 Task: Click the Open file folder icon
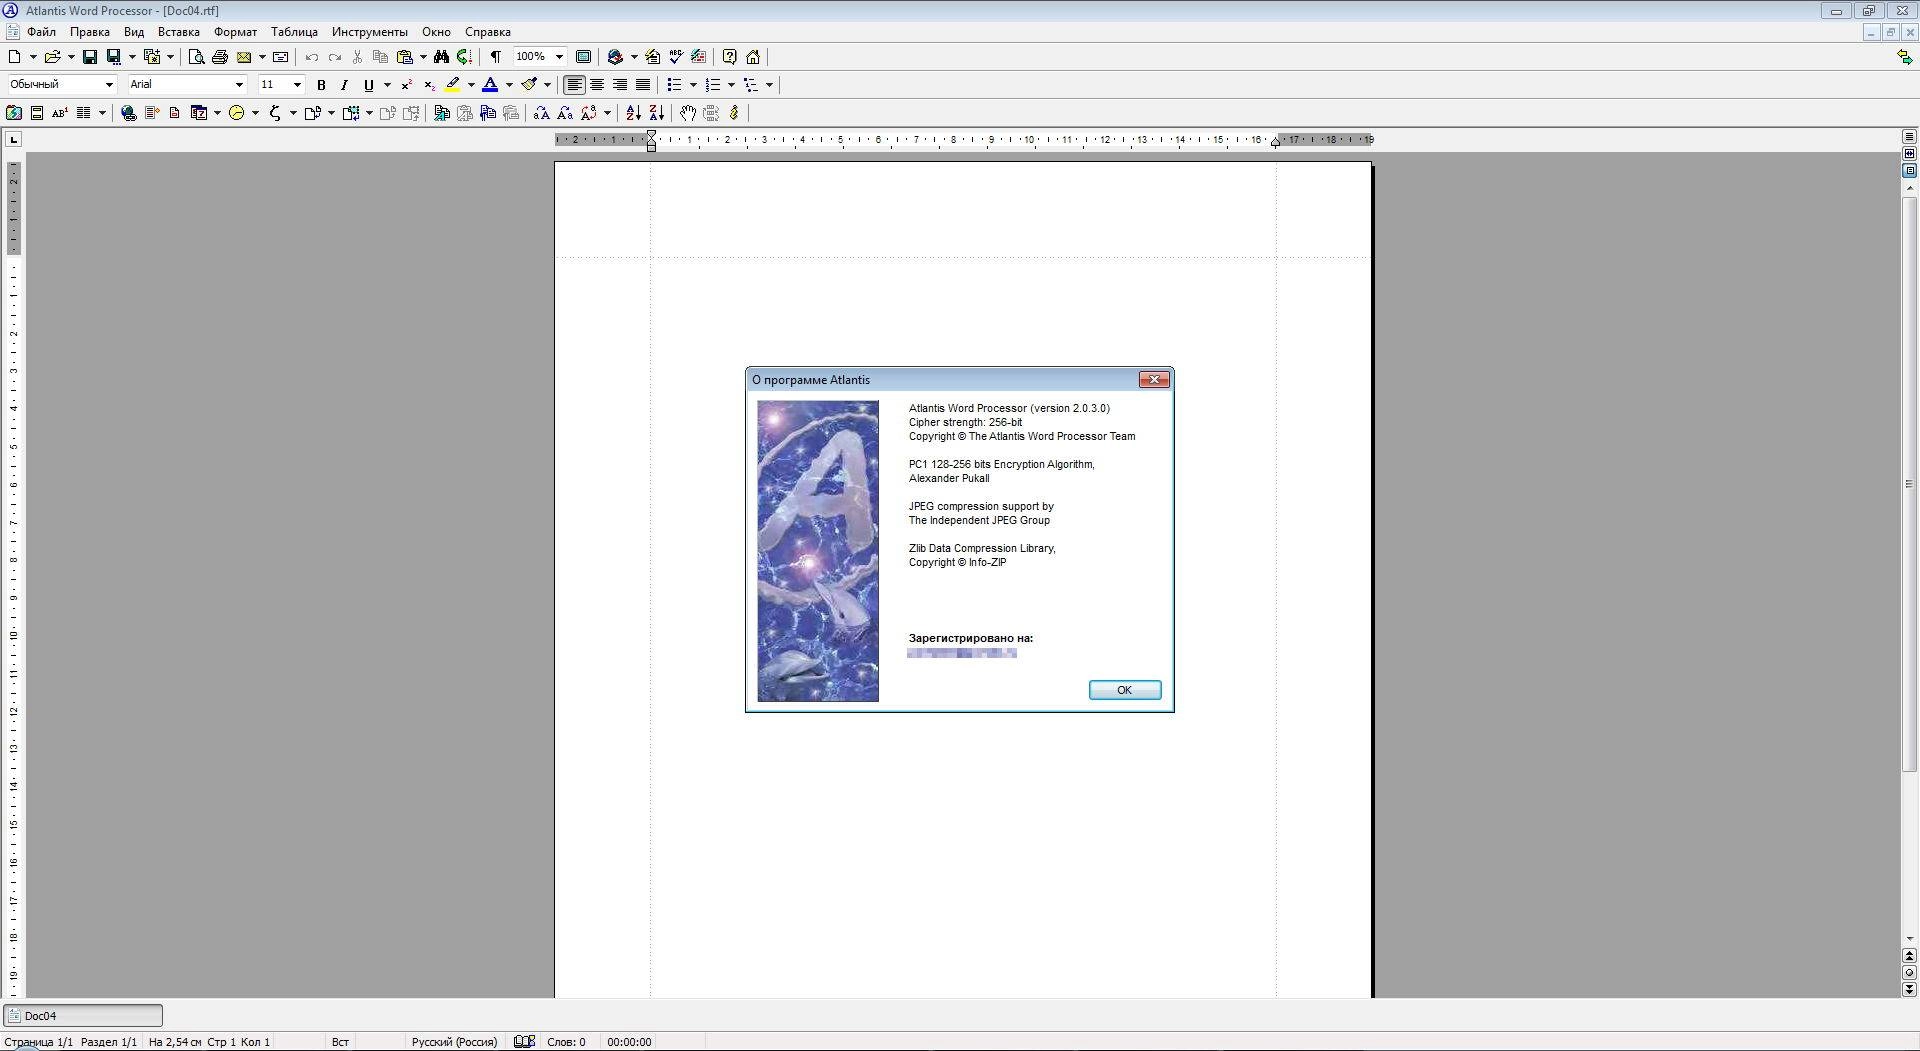point(53,57)
